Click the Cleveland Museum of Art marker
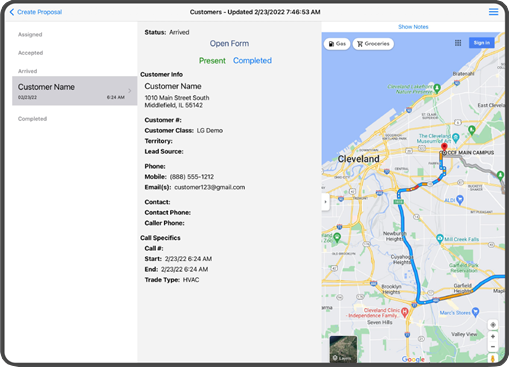The width and height of the screenshot is (509, 367). pos(456,137)
